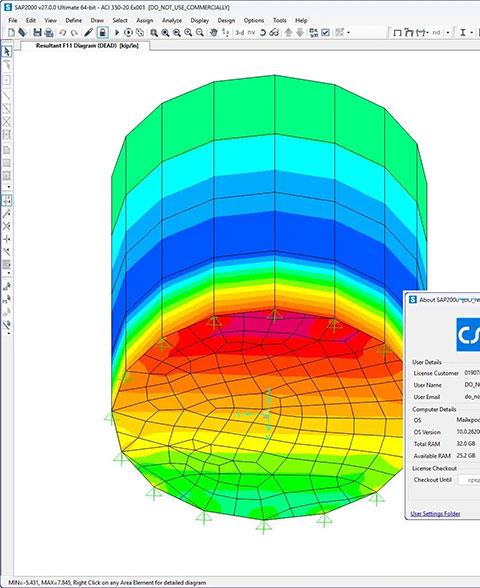
Task: Click the License Customer label in About dialog
Action: (436, 373)
